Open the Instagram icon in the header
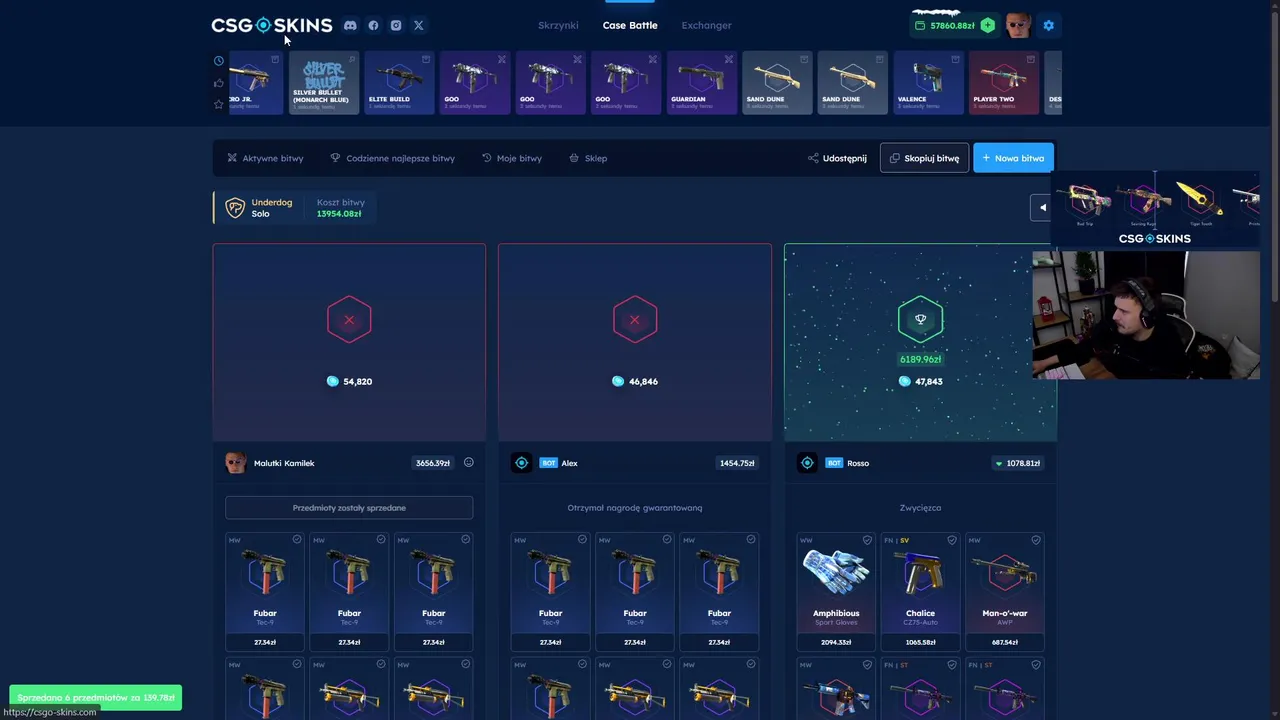The image size is (1280, 720). click(396, 25)
